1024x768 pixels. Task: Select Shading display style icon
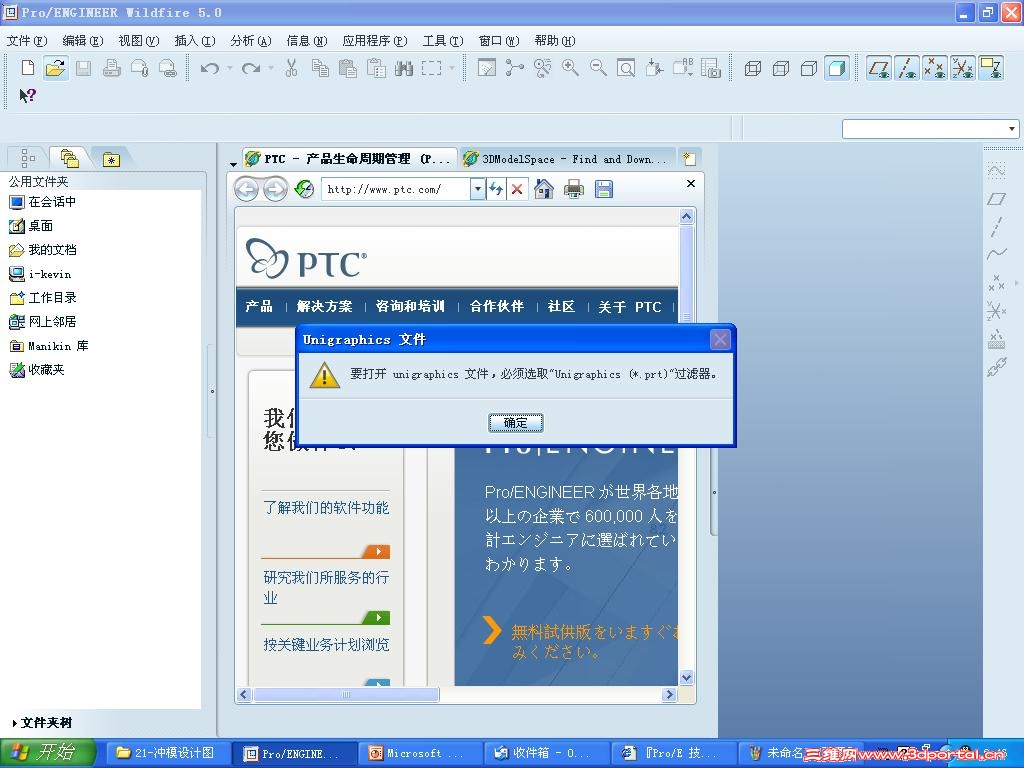(837, 67)
